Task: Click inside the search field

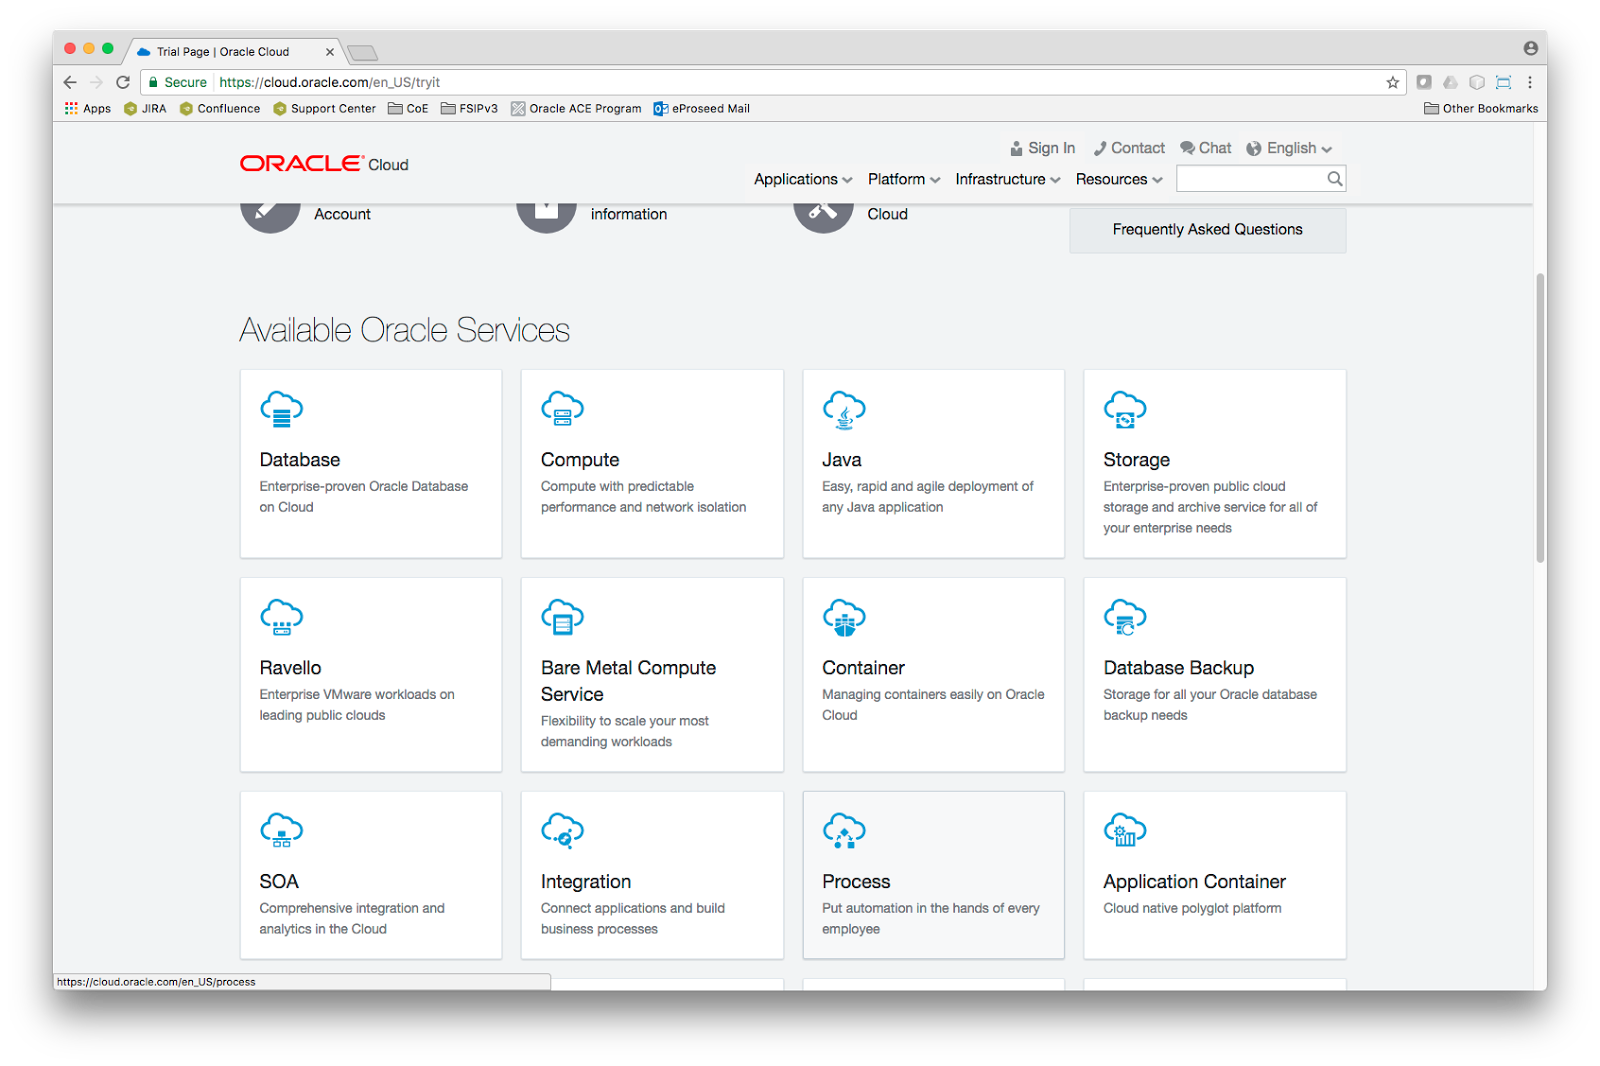Action: coord(1250,178)
